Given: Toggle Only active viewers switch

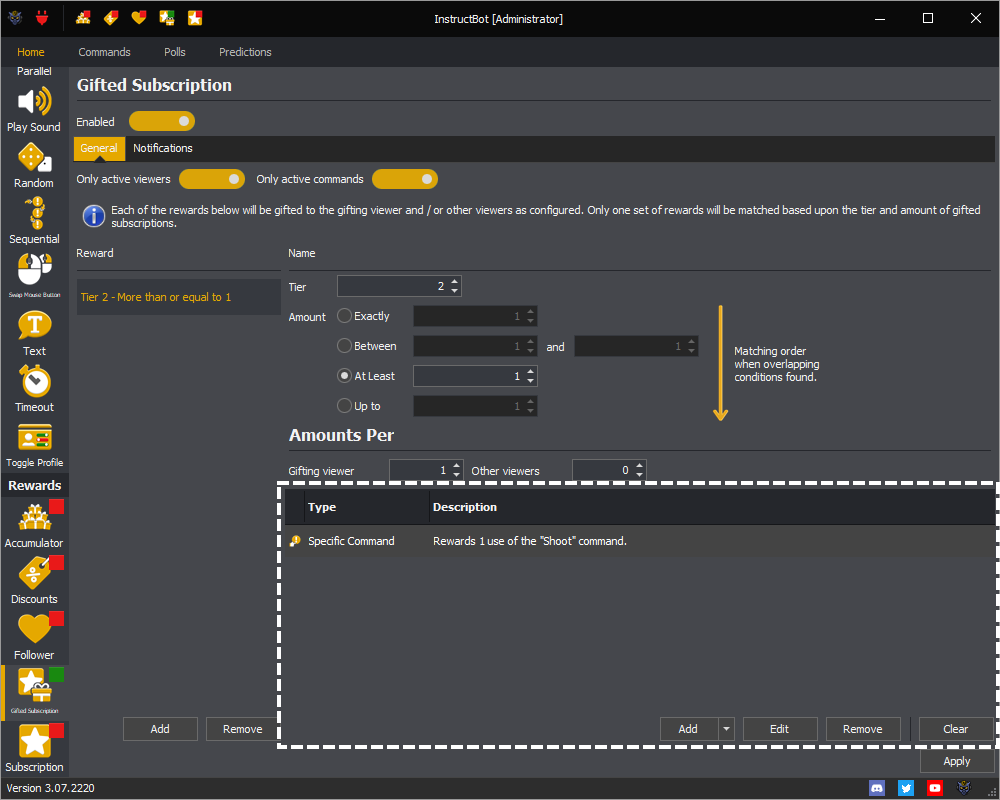Looking at the screenshot, I should (212, 179).
